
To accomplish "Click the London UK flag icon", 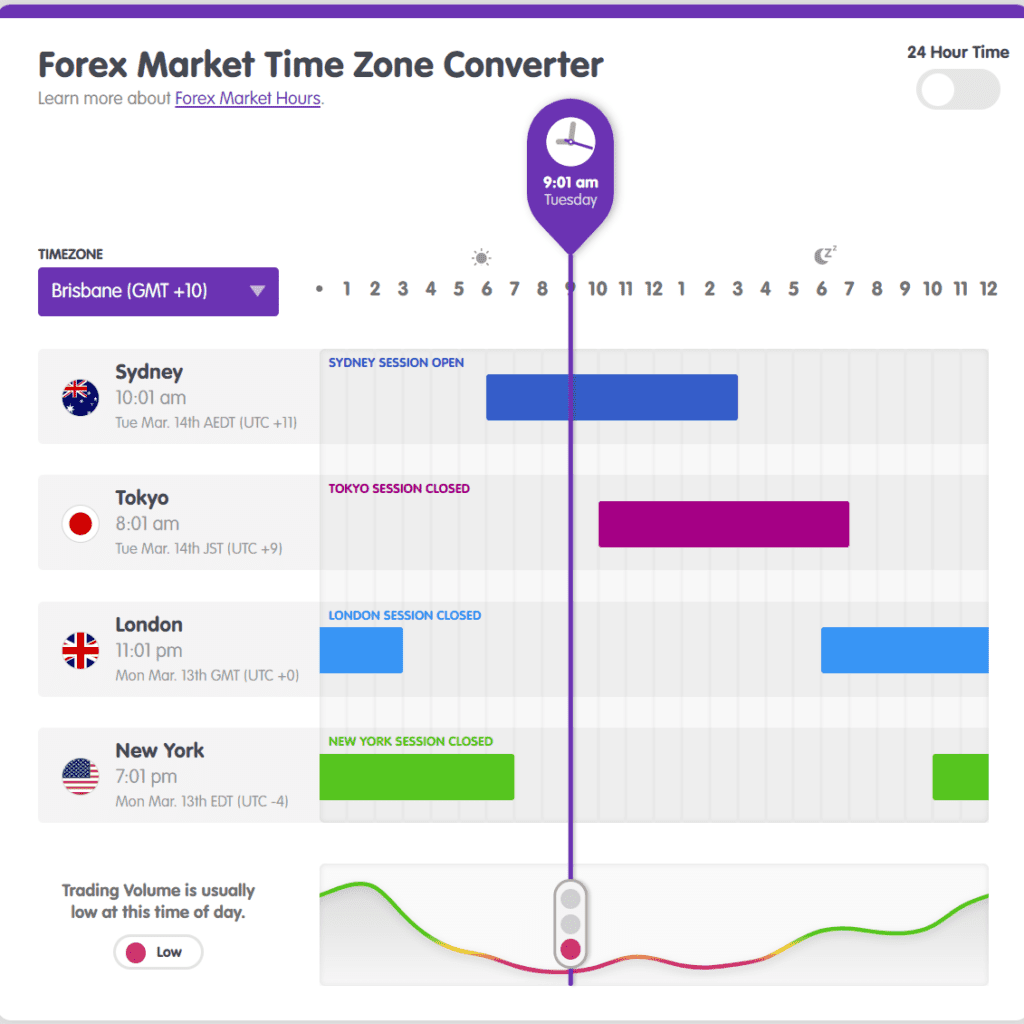I will click(80, 650).
